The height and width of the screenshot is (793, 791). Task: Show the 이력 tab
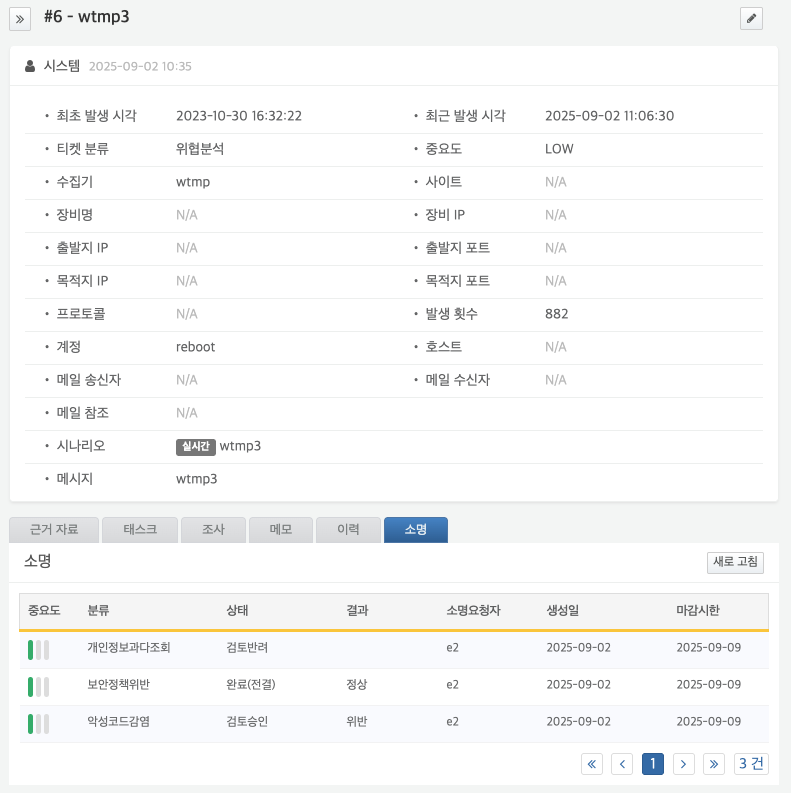point(348,530)
